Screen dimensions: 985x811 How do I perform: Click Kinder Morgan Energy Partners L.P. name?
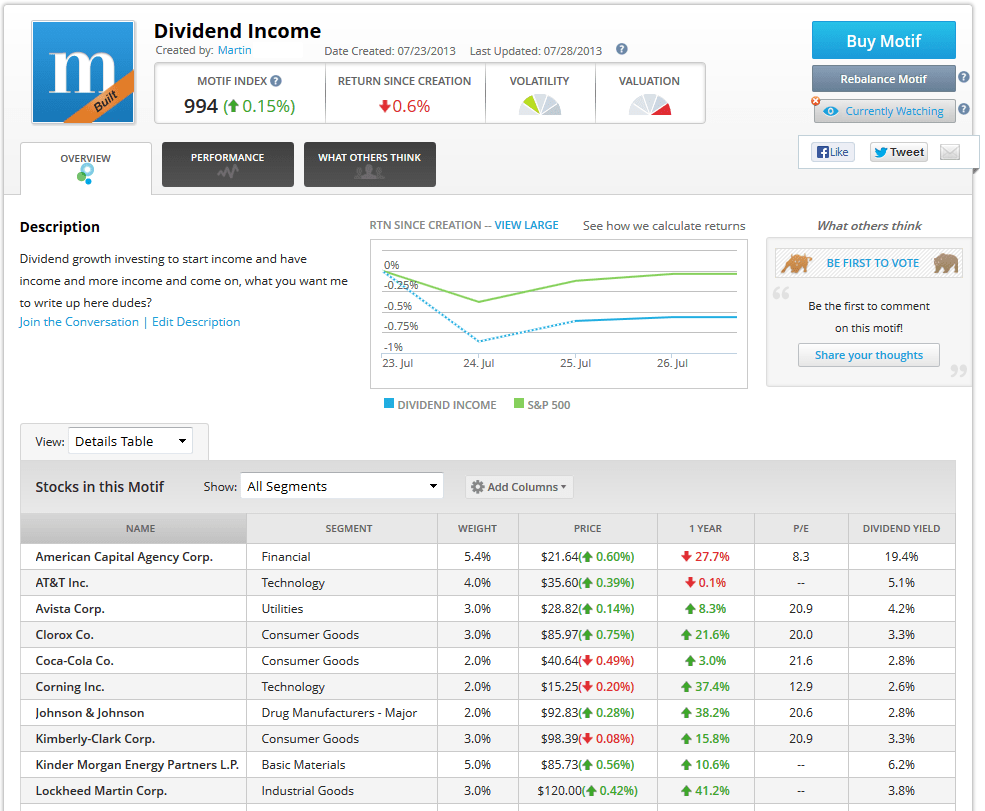coord(137,765)
